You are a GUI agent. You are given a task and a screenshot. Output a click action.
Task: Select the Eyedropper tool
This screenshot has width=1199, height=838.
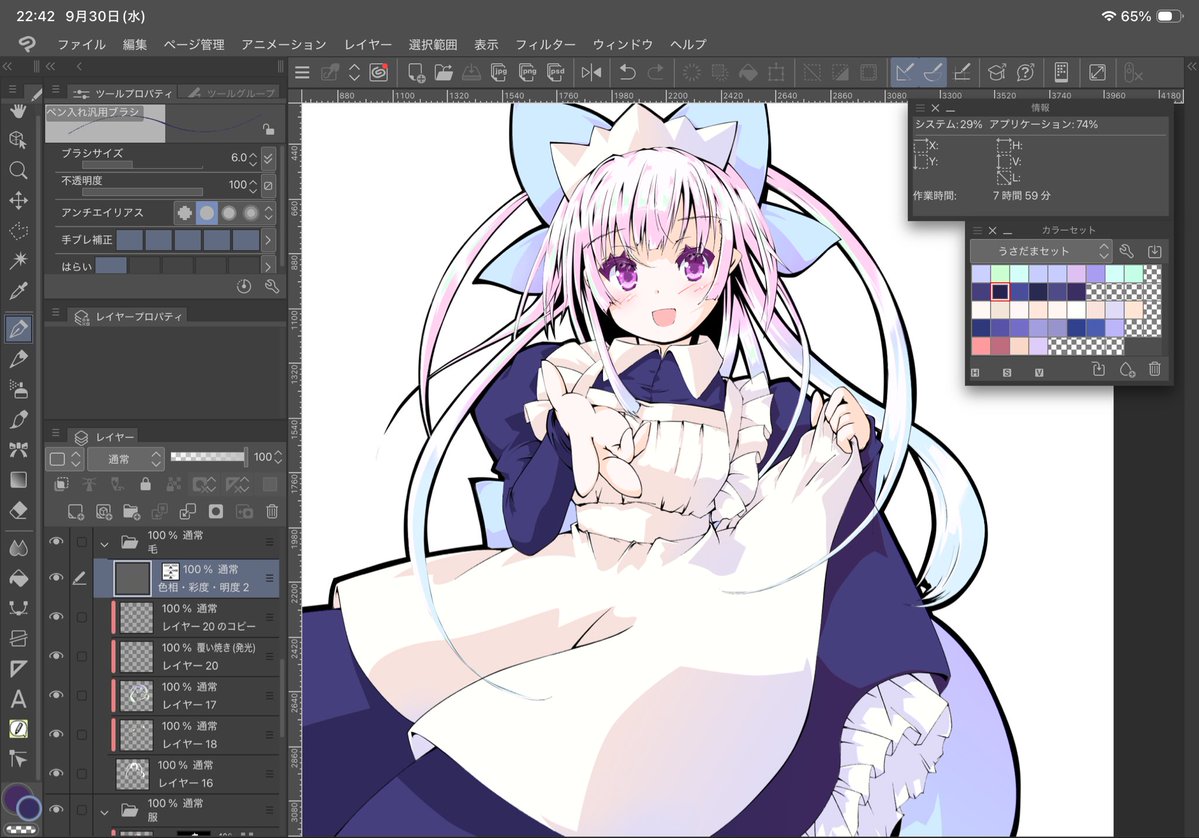[18, 291]
